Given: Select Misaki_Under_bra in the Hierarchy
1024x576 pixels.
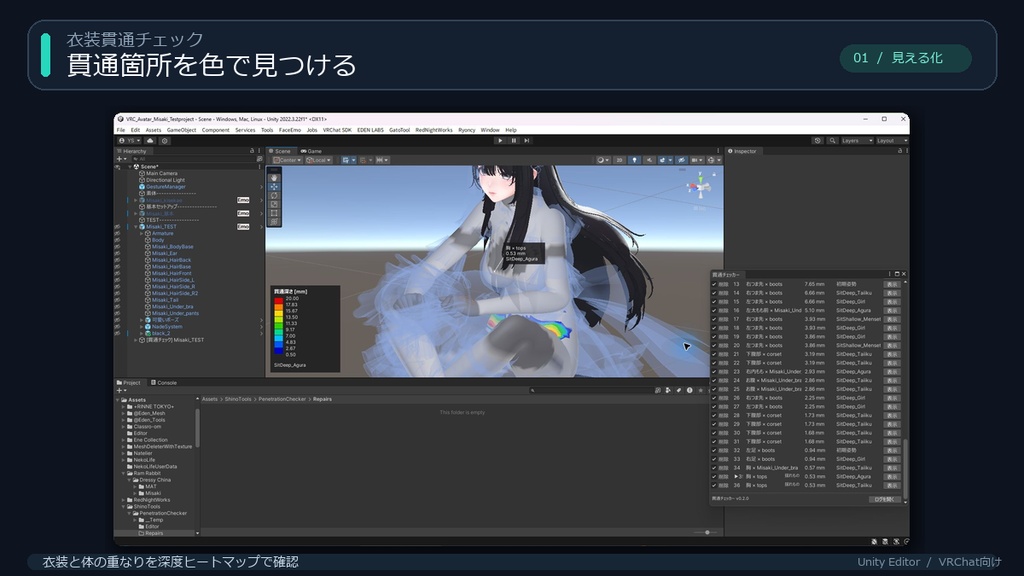Looking at the screenshot, I should click(172, 306).
